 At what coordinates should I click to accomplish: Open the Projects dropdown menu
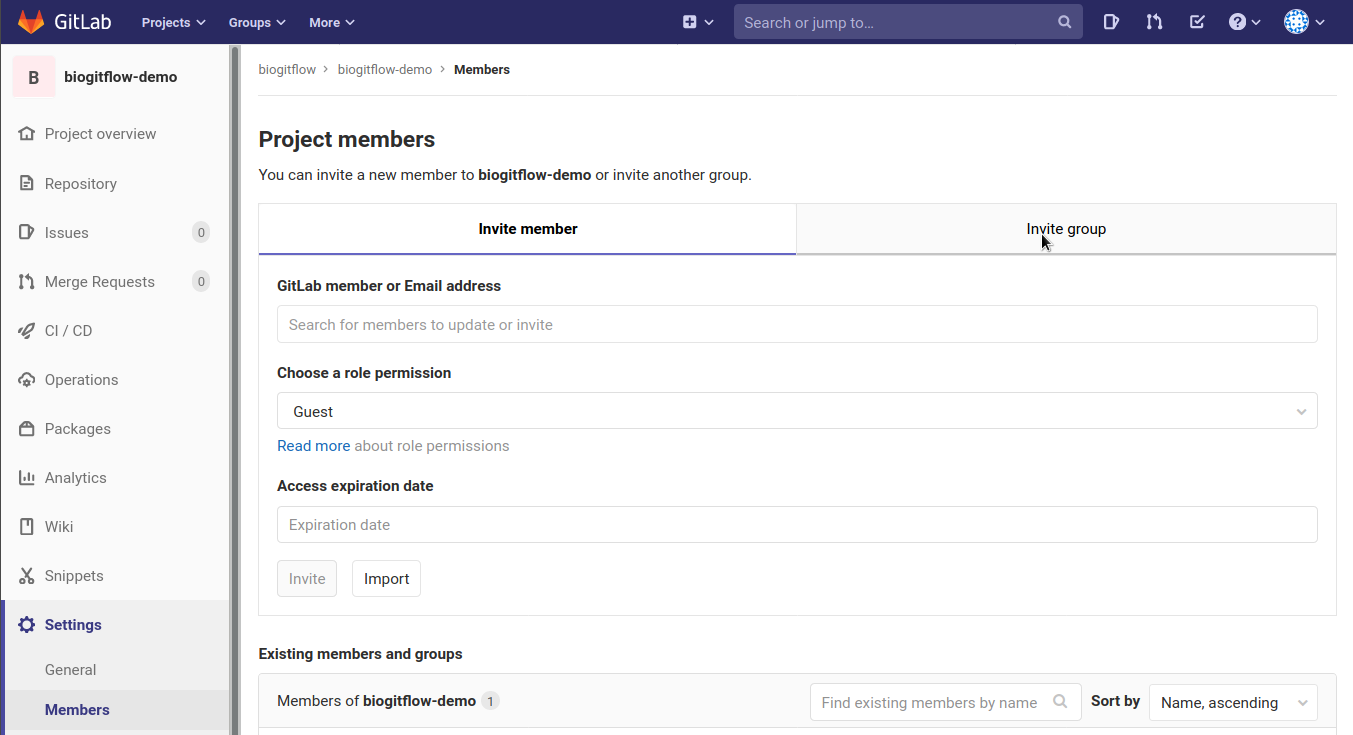[173, 22]
